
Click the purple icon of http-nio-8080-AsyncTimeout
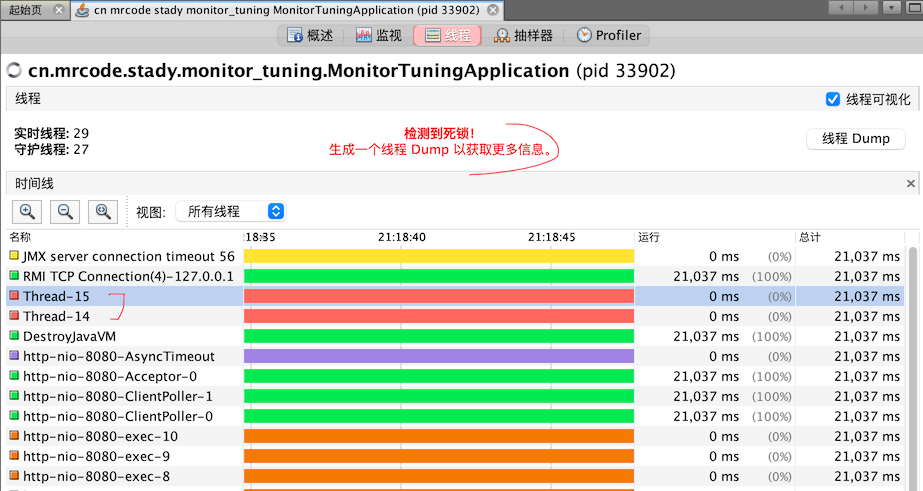(14, 356)
